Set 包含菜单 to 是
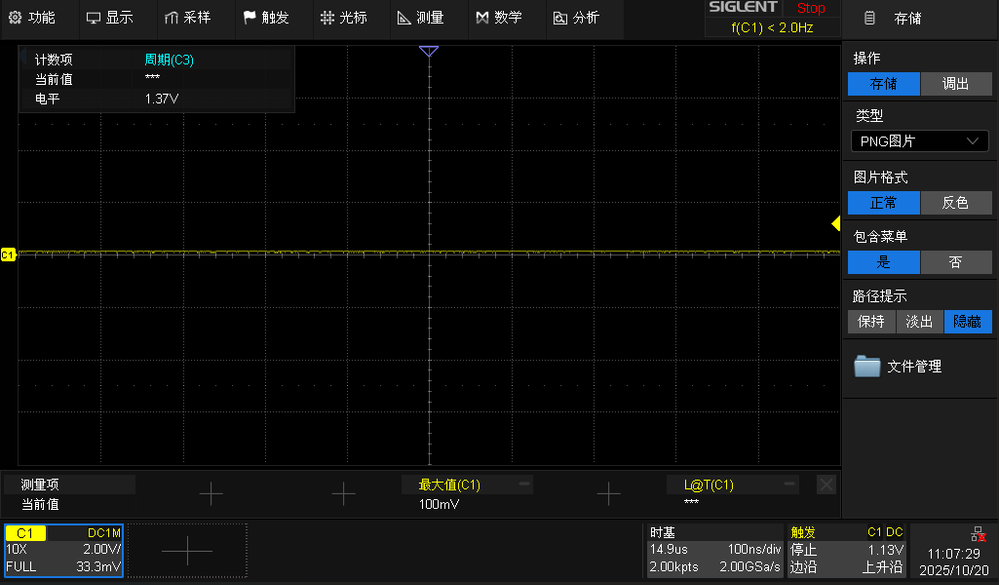Screen dimensions: 999x585 coord(883,262)
